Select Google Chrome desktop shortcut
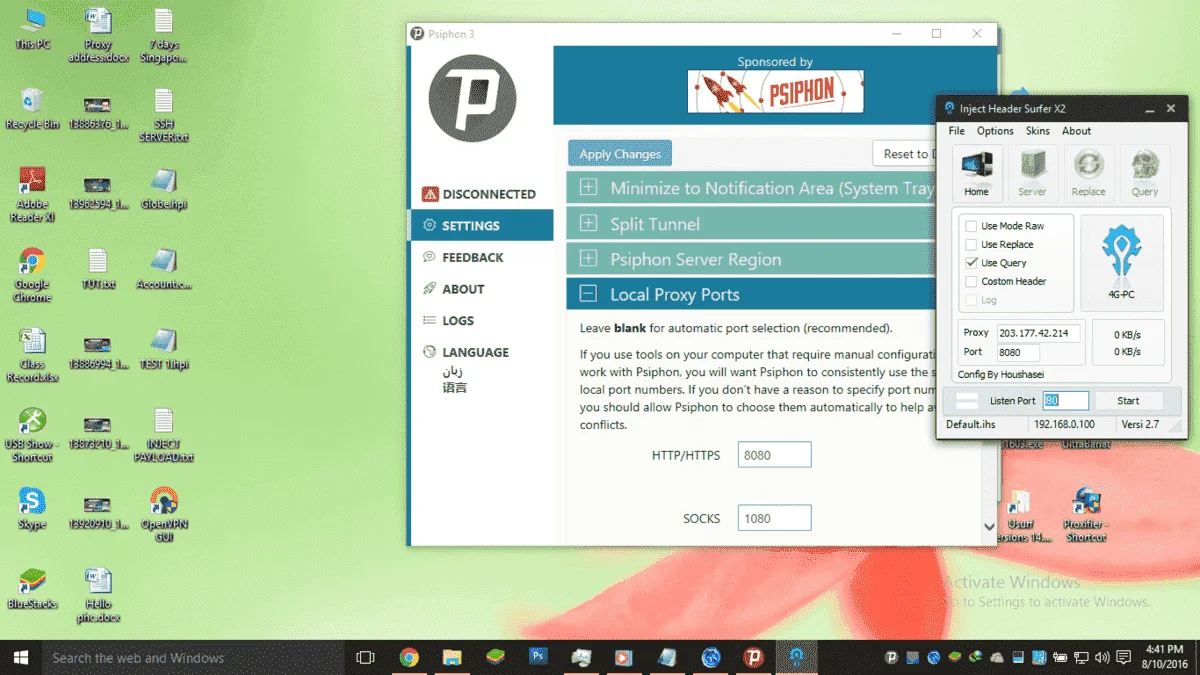The image size is (1200, 675). 32,275
